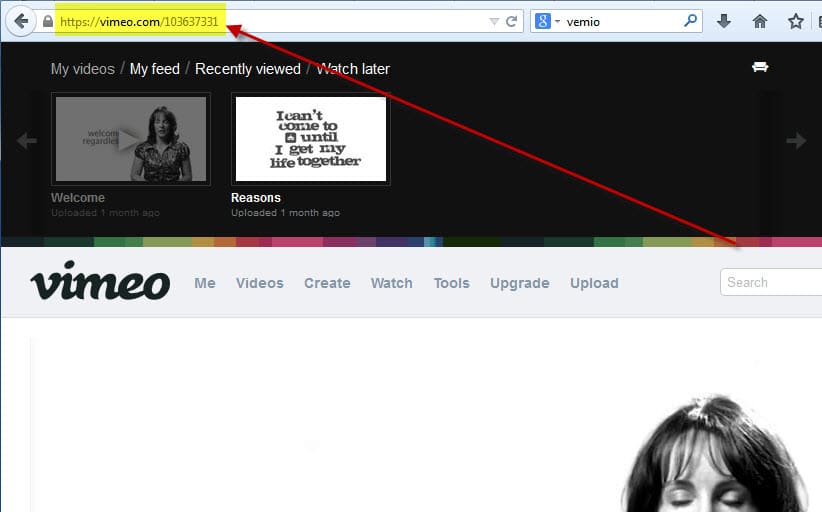
Task: Open the Reasons video thumbnail
Action: (311, 139)
